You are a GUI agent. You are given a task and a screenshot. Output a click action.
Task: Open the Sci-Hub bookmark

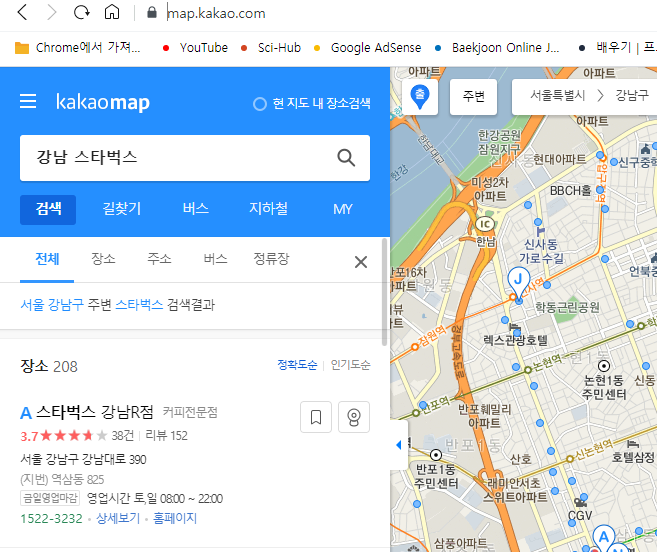click(x=271, y=48)
